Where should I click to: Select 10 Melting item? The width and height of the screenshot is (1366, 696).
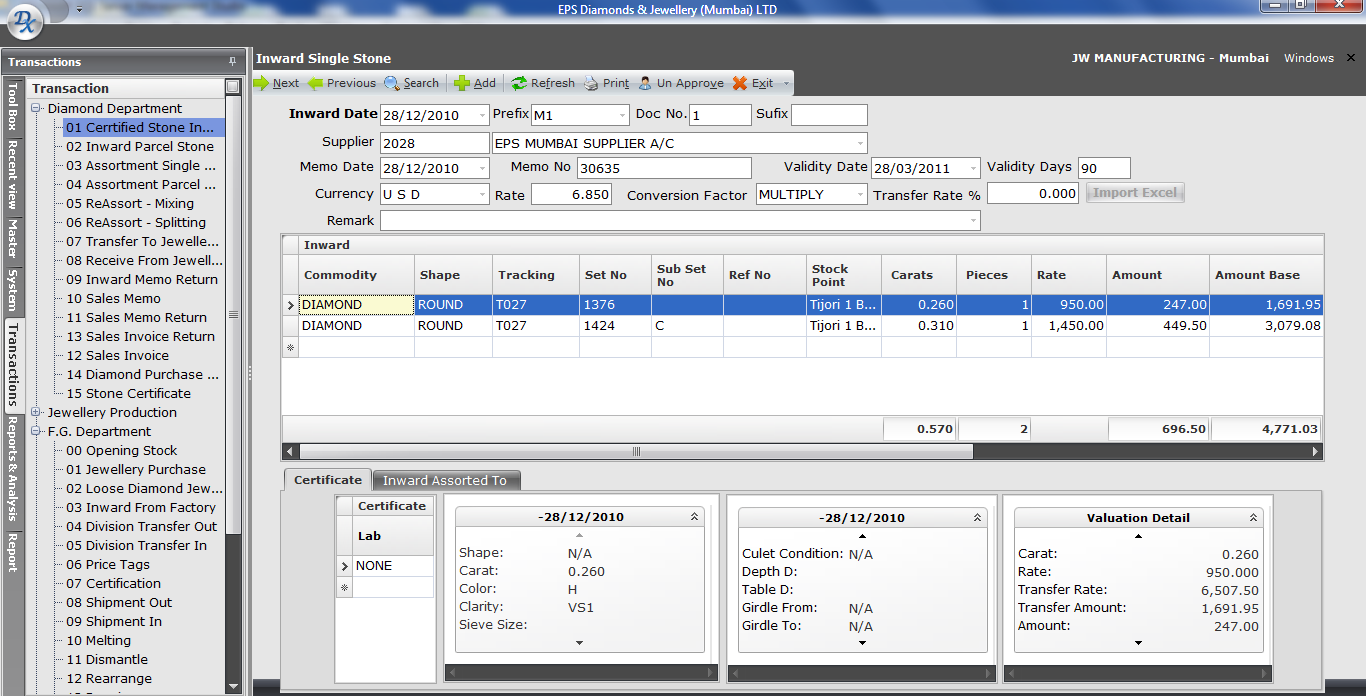coord(99,640)
